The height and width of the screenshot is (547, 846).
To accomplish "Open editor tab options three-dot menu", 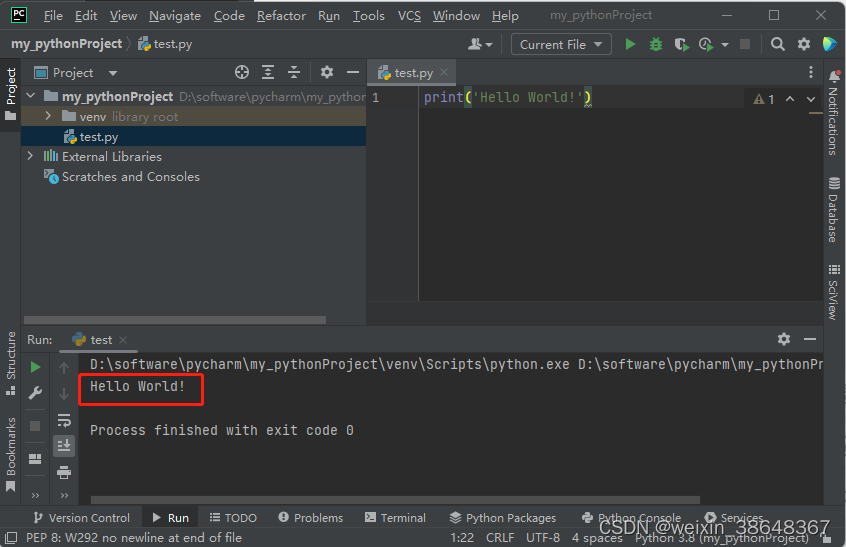I will pyautogui.click(x=810, y=72).
